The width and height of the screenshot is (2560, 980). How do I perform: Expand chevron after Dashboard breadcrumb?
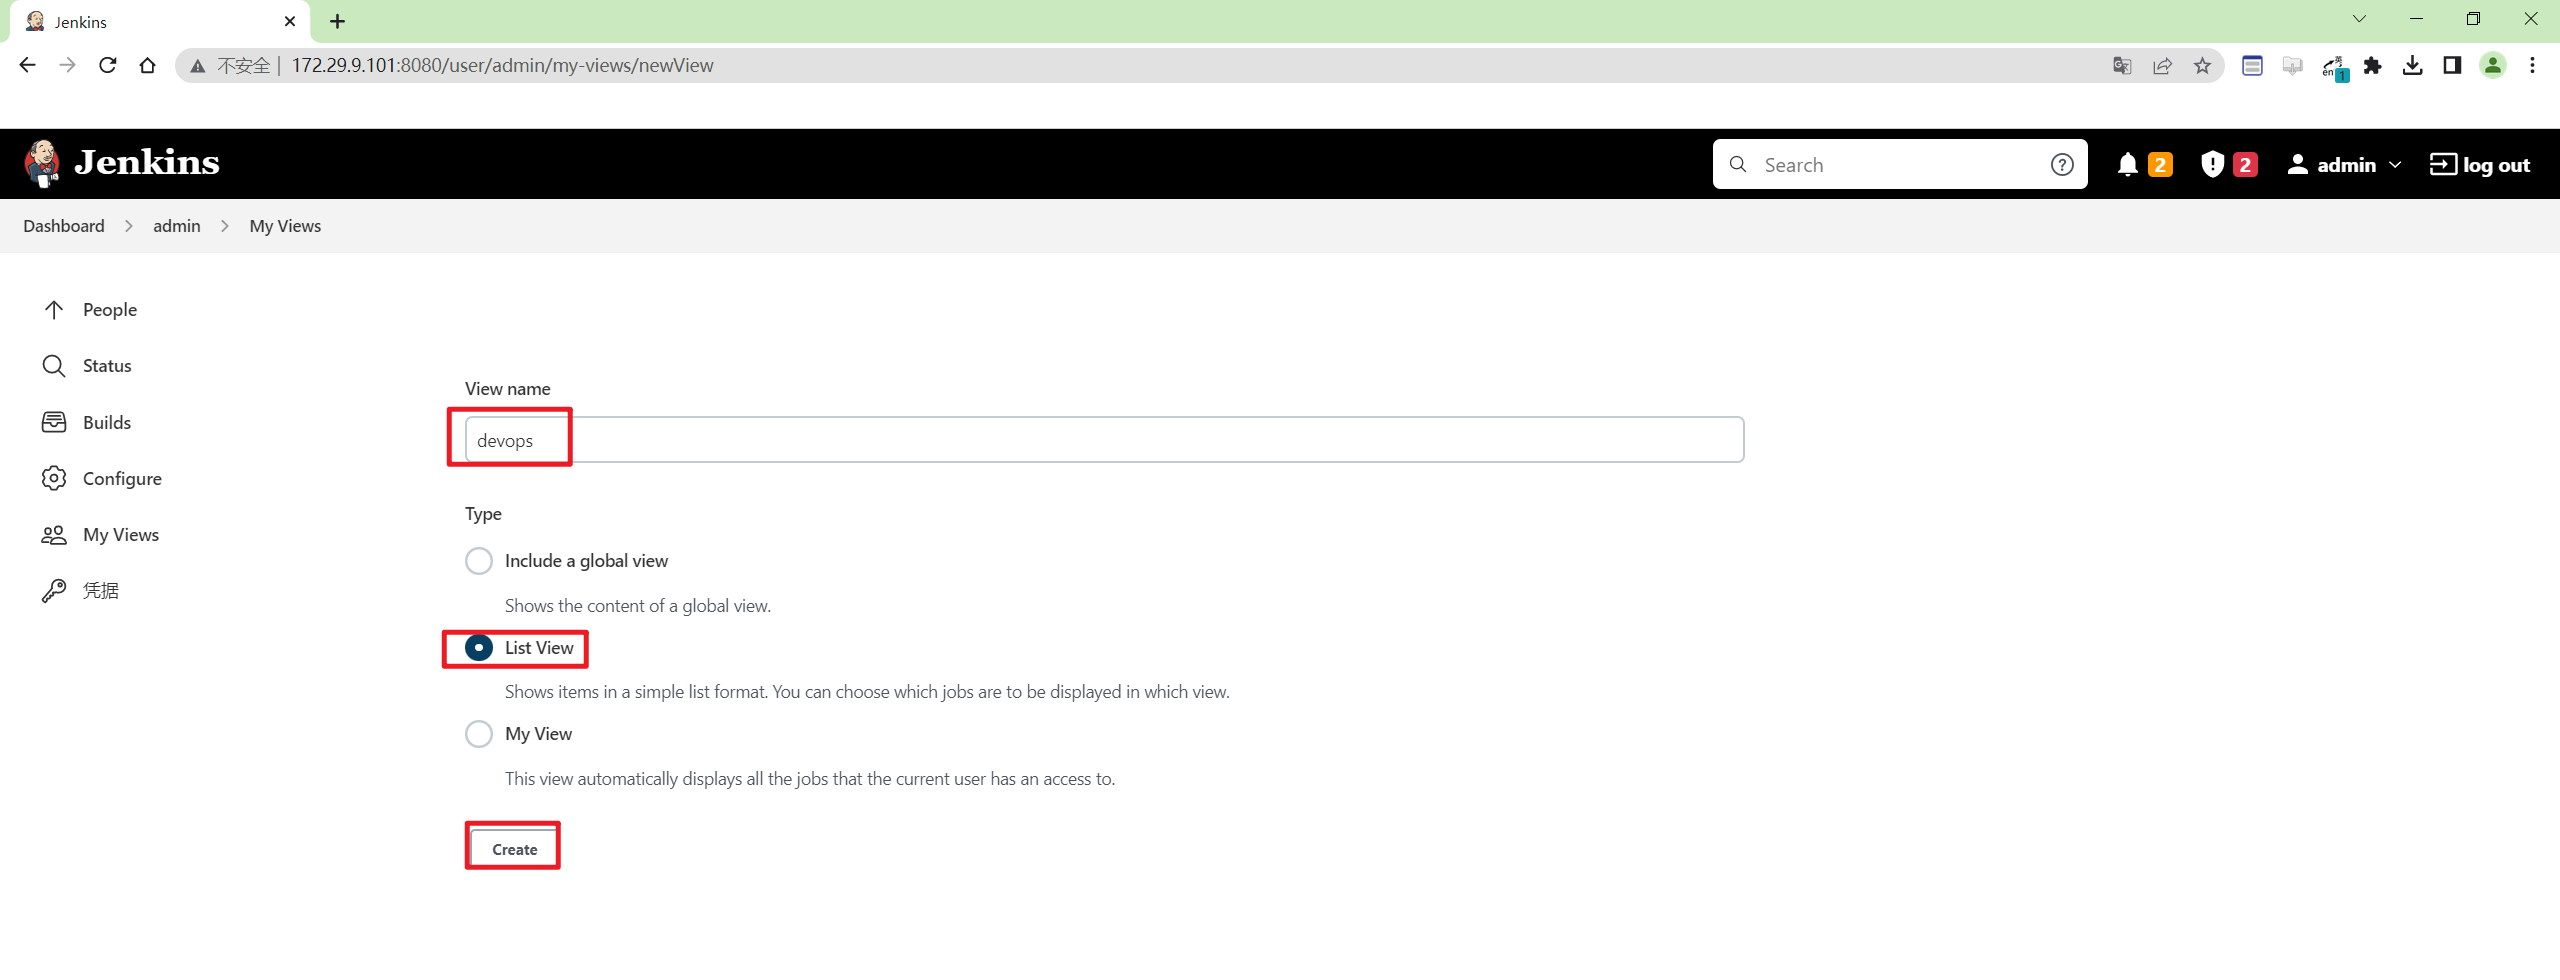[x=129, y=226]
